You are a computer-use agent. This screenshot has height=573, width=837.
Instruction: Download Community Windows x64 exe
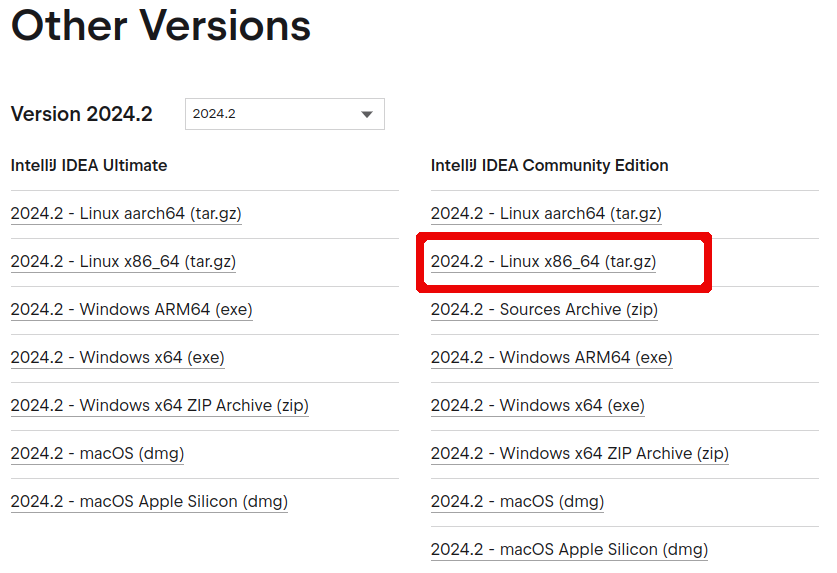(x=537, y=406)
